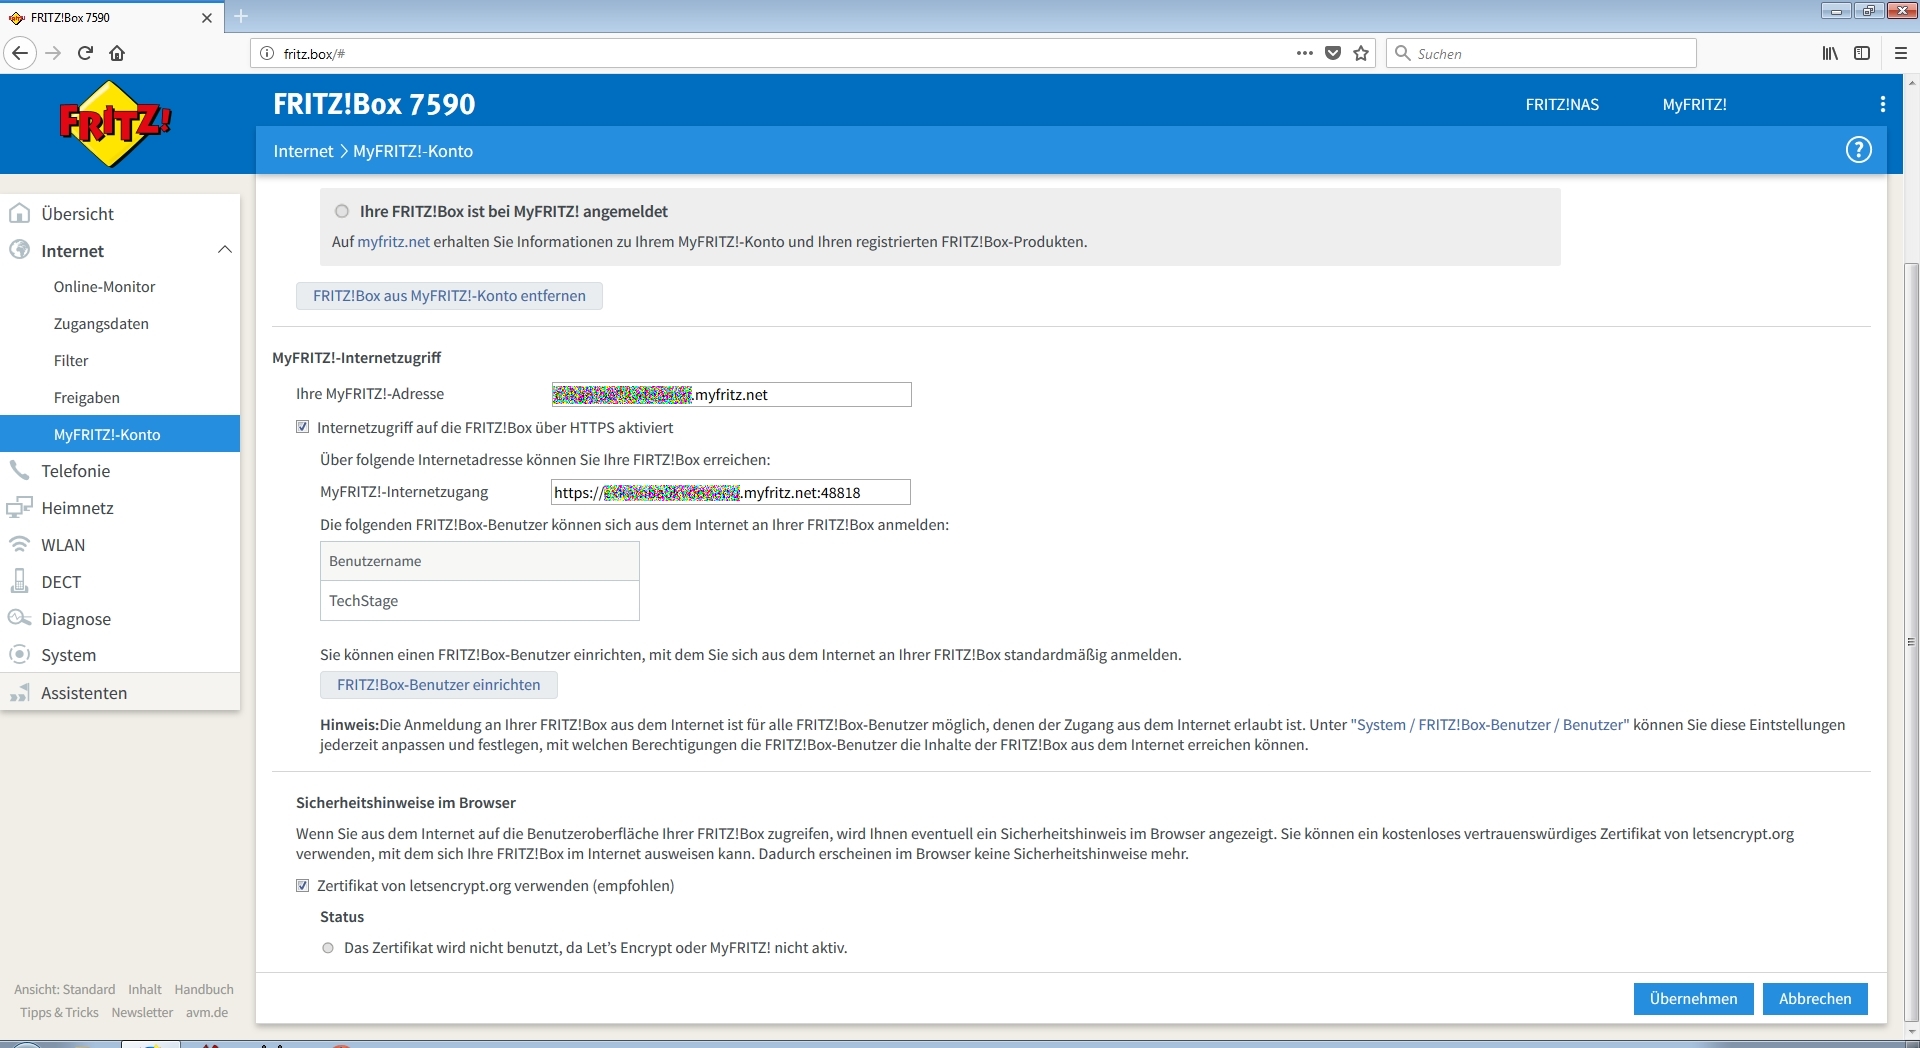
Task: Open the Heimnetz menu
Action: tap(78, 508)
